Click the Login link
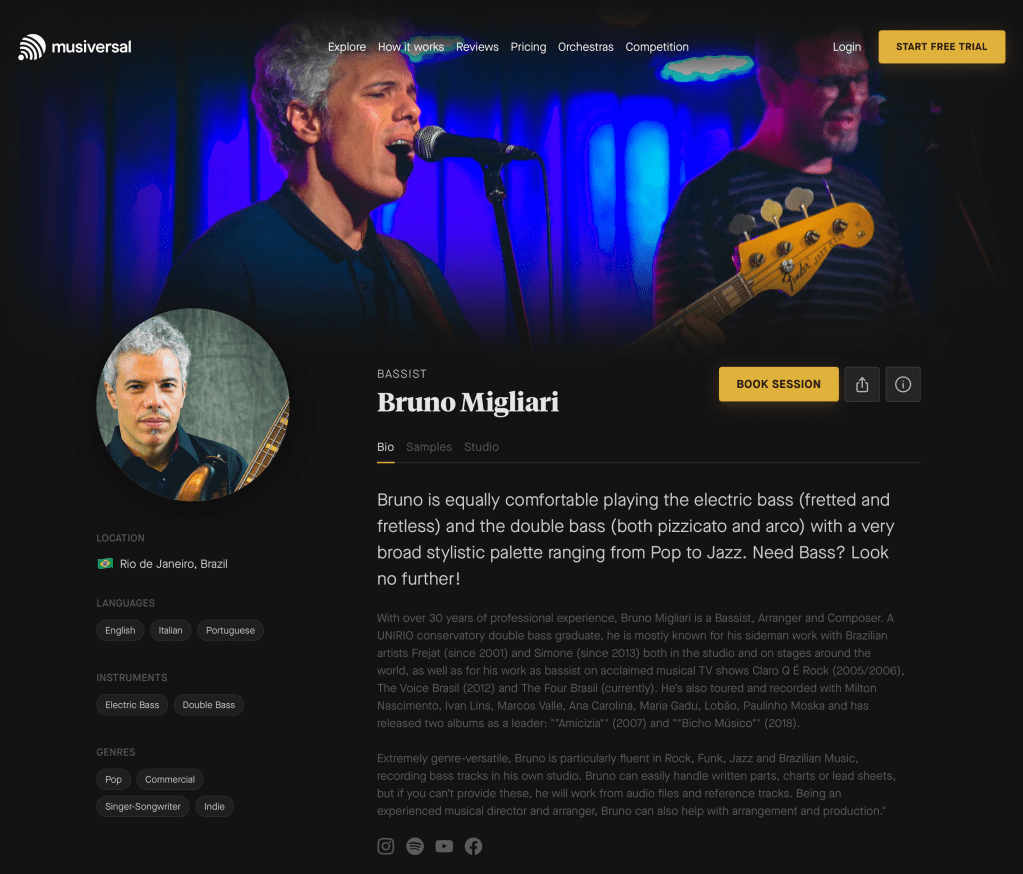 point(847,47)
